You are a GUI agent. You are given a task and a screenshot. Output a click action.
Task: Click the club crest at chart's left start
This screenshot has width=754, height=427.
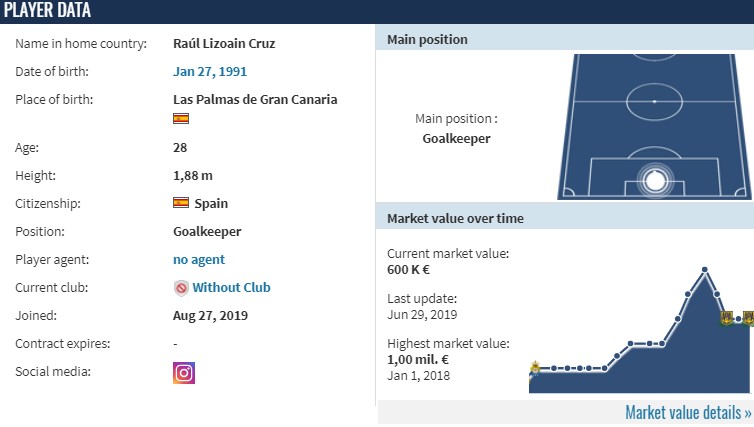(535, 366)
